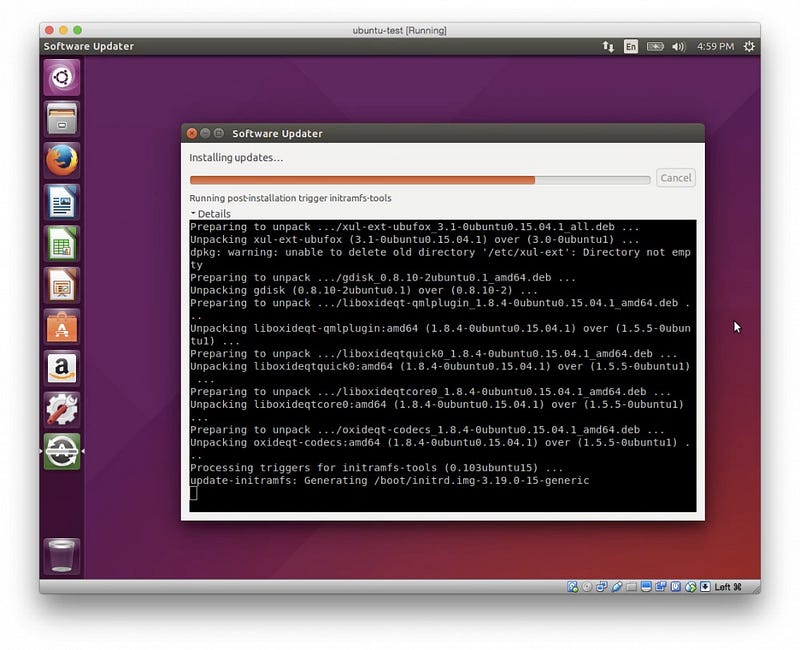Click VirtualBox keyboard capture arrow icon

coord(705,587)
